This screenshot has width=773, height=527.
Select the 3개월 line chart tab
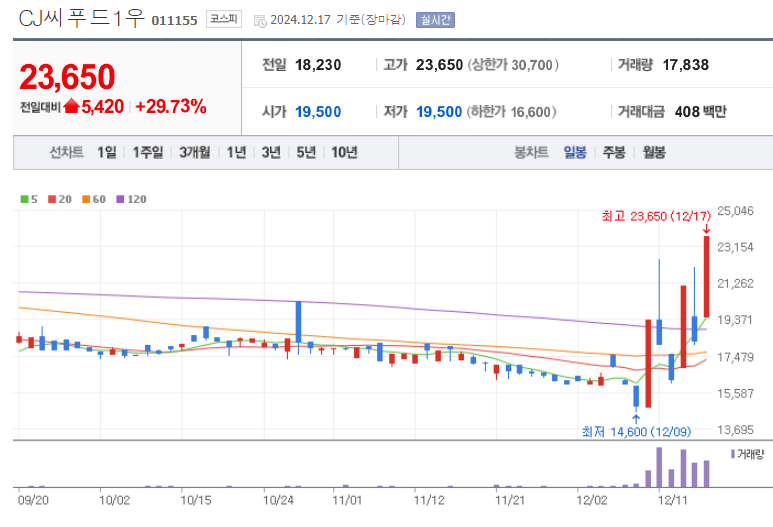pos(195,152)
